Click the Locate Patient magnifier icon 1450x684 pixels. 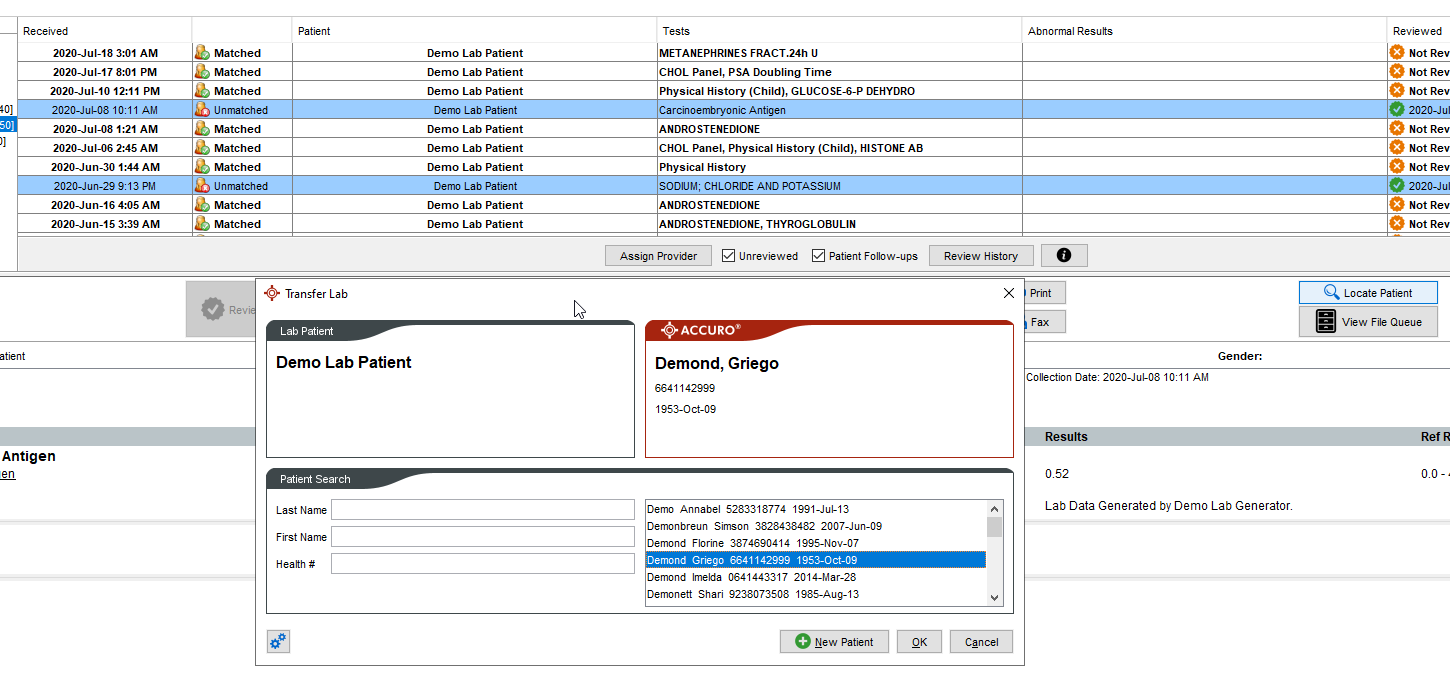click(x=1331, y=293)
